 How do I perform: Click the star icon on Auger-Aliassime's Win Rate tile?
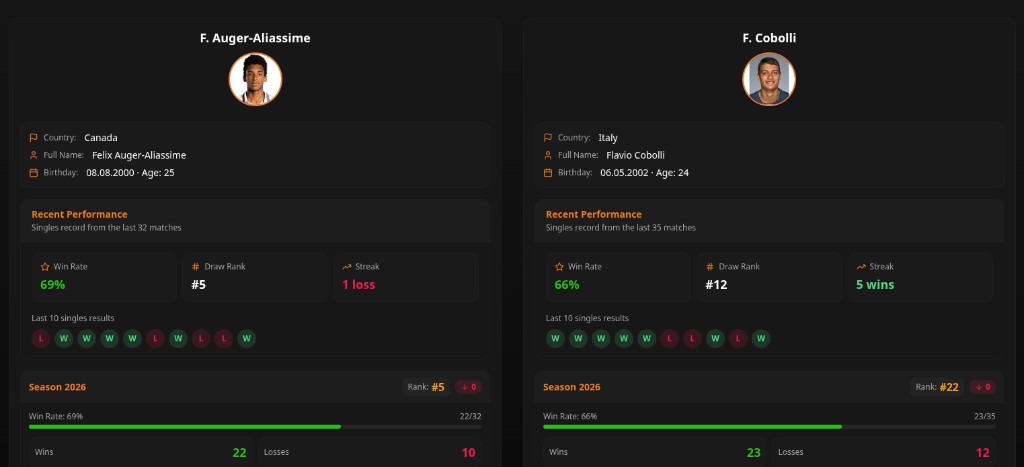45,266
